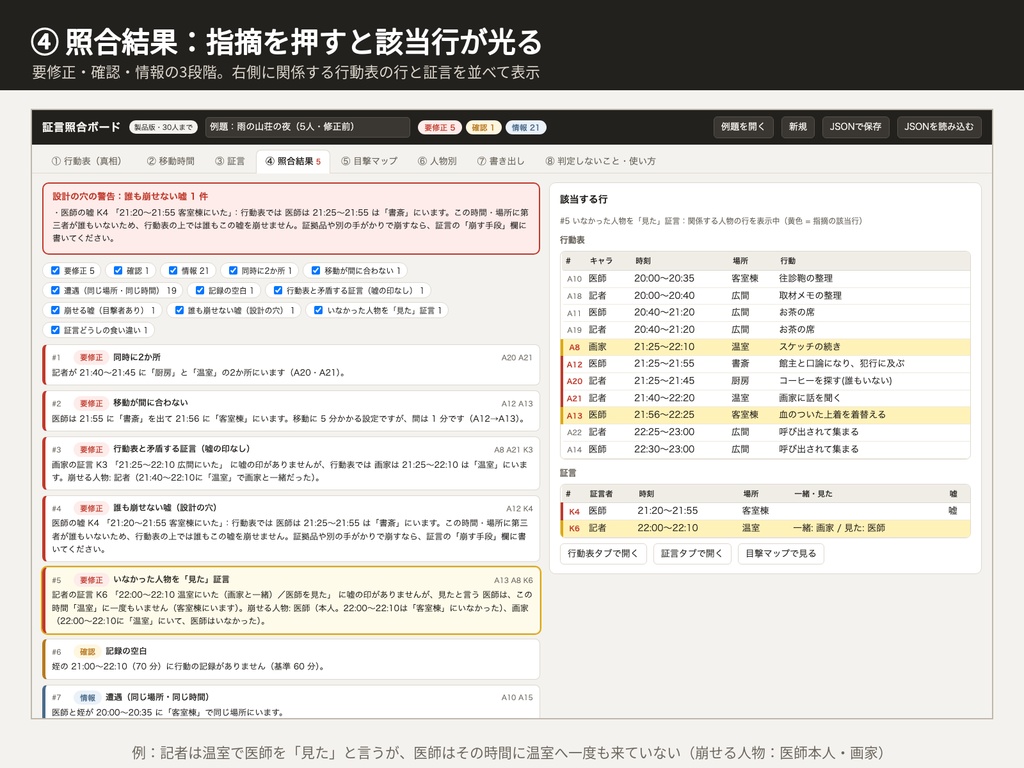
Task: Click row A22 記者 呼び出されて集まる
Action: pyautogui.click(x=765, y=432)
